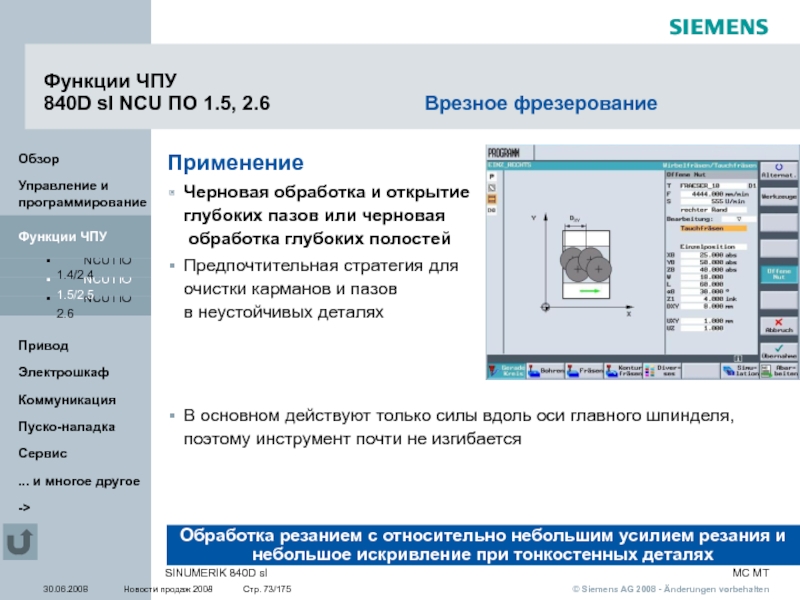The image size is (800, 600).
Task: Select the Bohren softkey
Action: pyautogui.click(x=546, y=371)
